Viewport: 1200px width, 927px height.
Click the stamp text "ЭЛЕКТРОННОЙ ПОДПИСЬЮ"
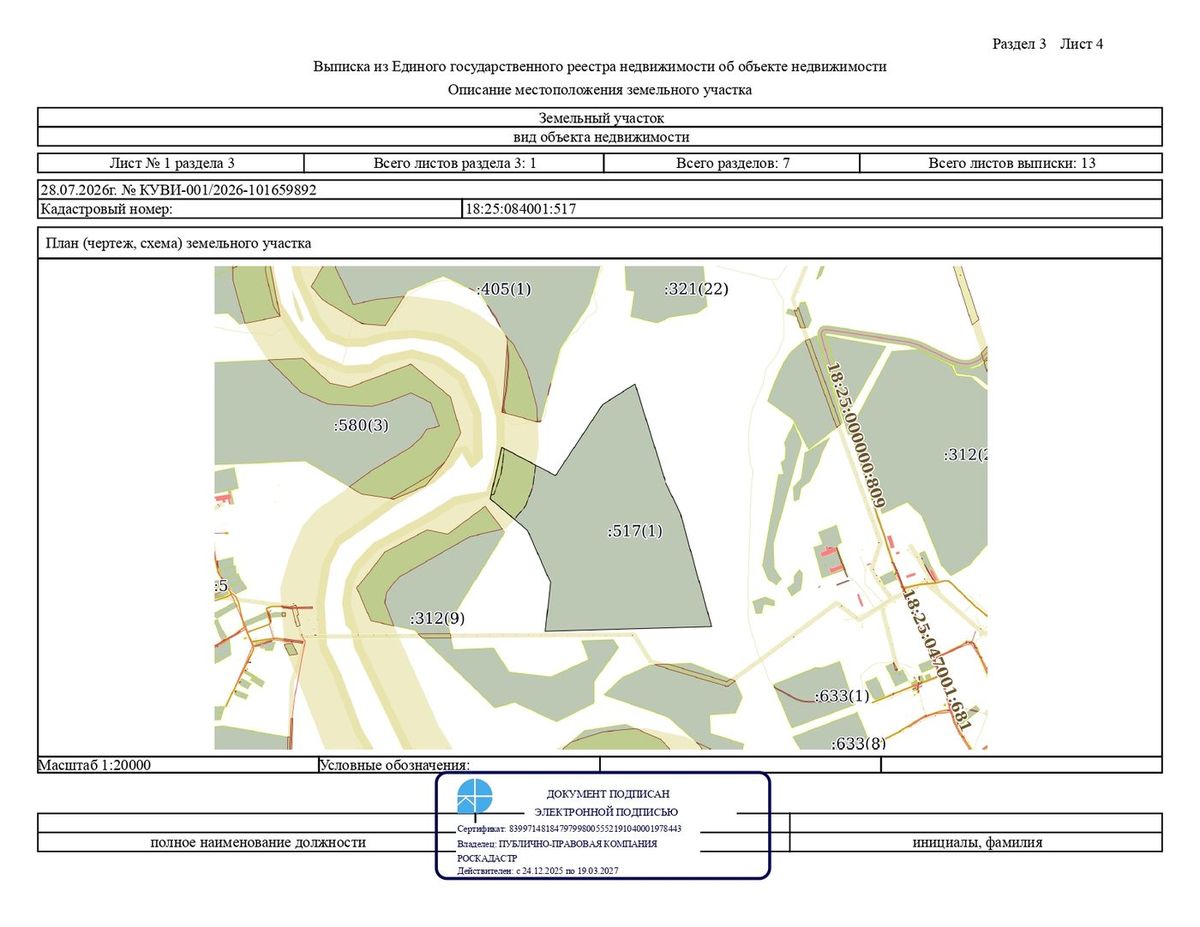(x=606, y=812)
